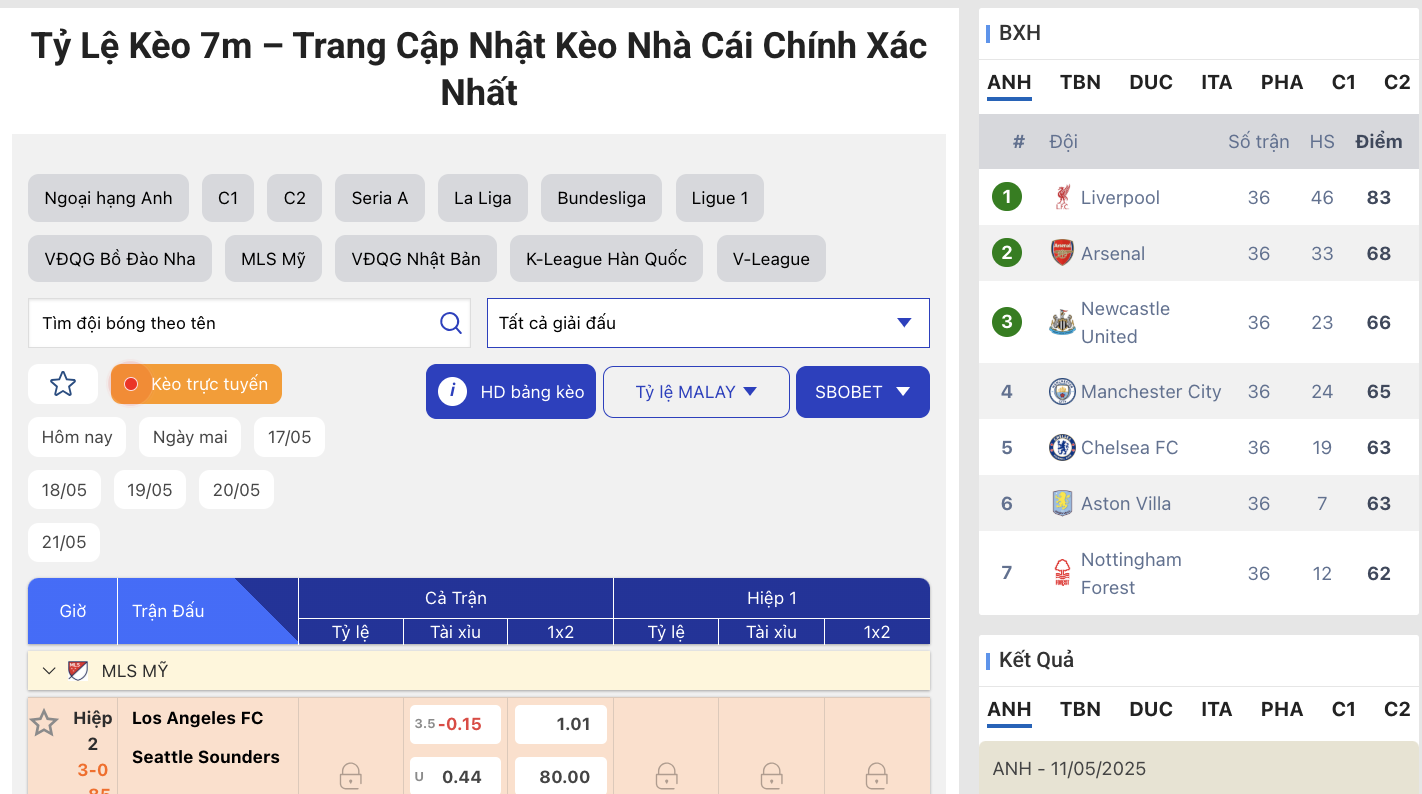Open Liverpool team link in standings
This screenshot has height=794, width=1422.
[x=1120, y=198]
